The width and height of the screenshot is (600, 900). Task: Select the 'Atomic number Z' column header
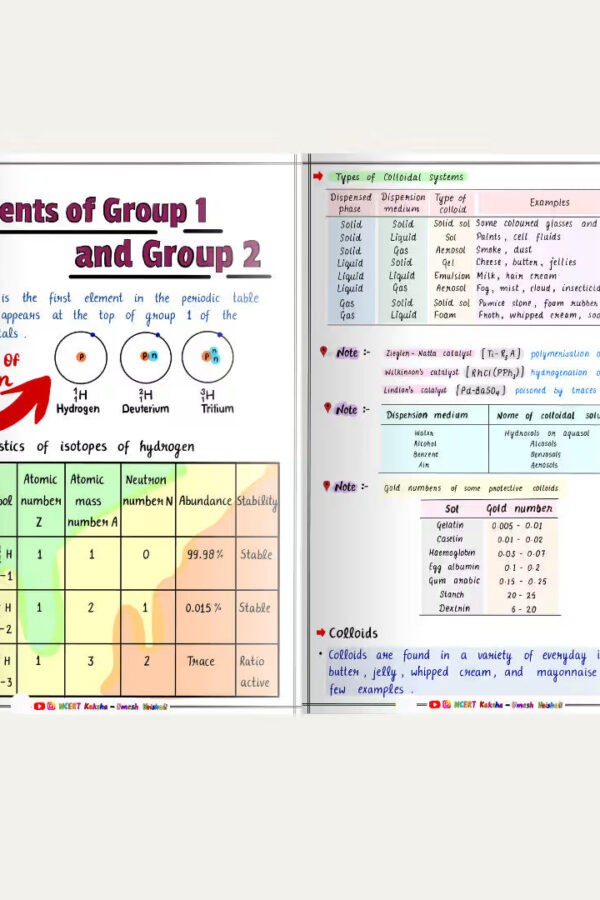[40, 500]
